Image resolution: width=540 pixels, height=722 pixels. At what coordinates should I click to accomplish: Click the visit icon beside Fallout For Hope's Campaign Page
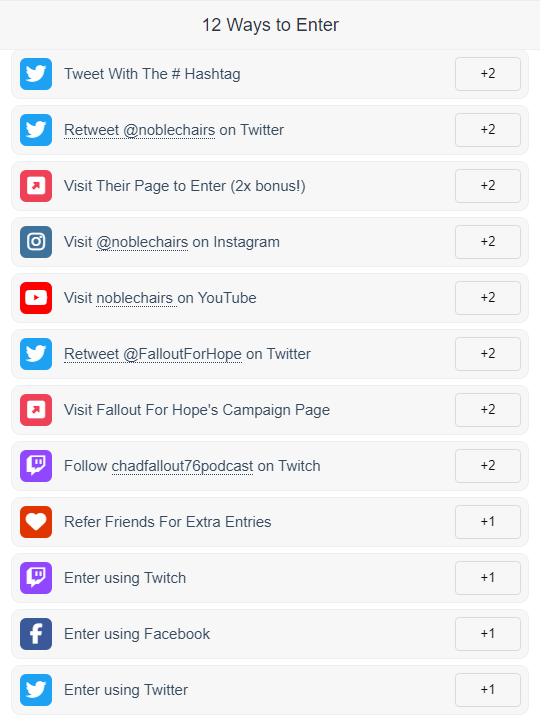36,410
